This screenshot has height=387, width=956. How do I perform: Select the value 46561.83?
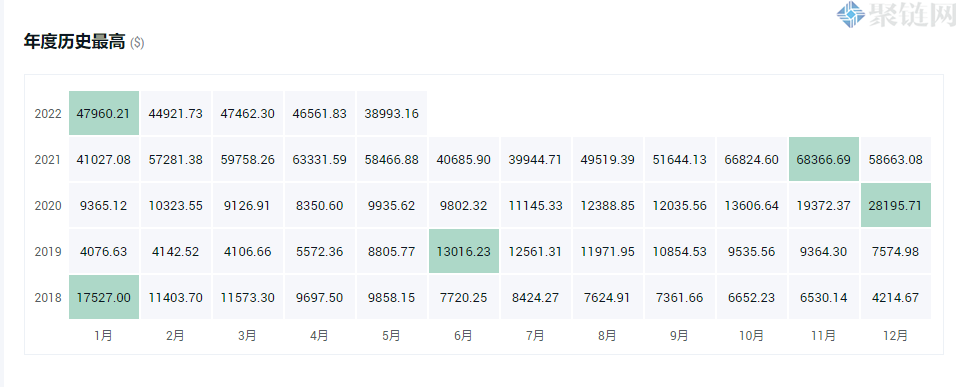click(x=319, y=113)
